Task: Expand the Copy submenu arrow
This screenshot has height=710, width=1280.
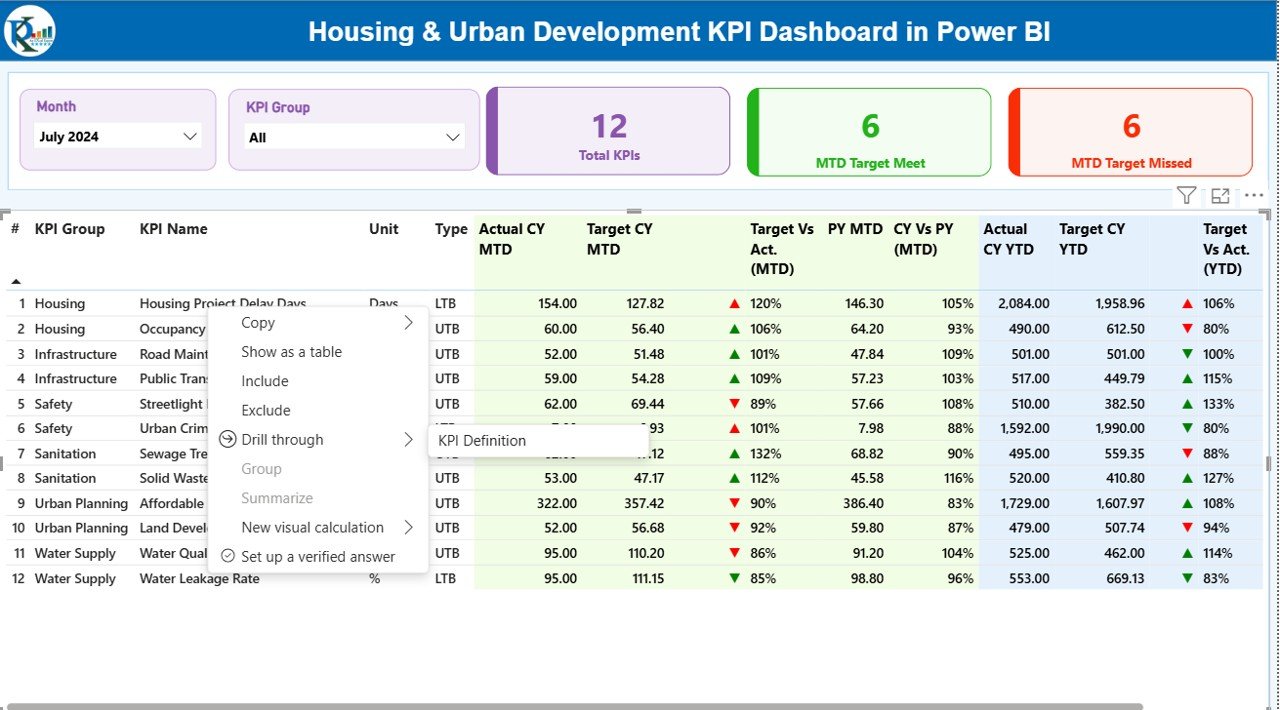Action: [408, 323]
